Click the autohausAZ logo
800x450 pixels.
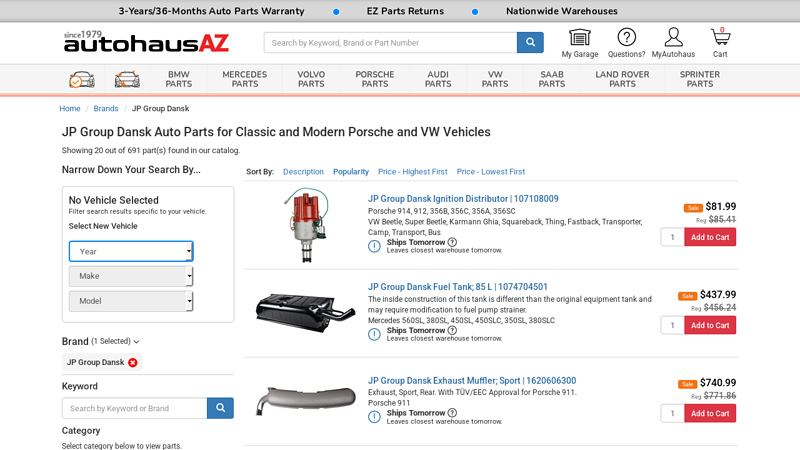[146, 42]
